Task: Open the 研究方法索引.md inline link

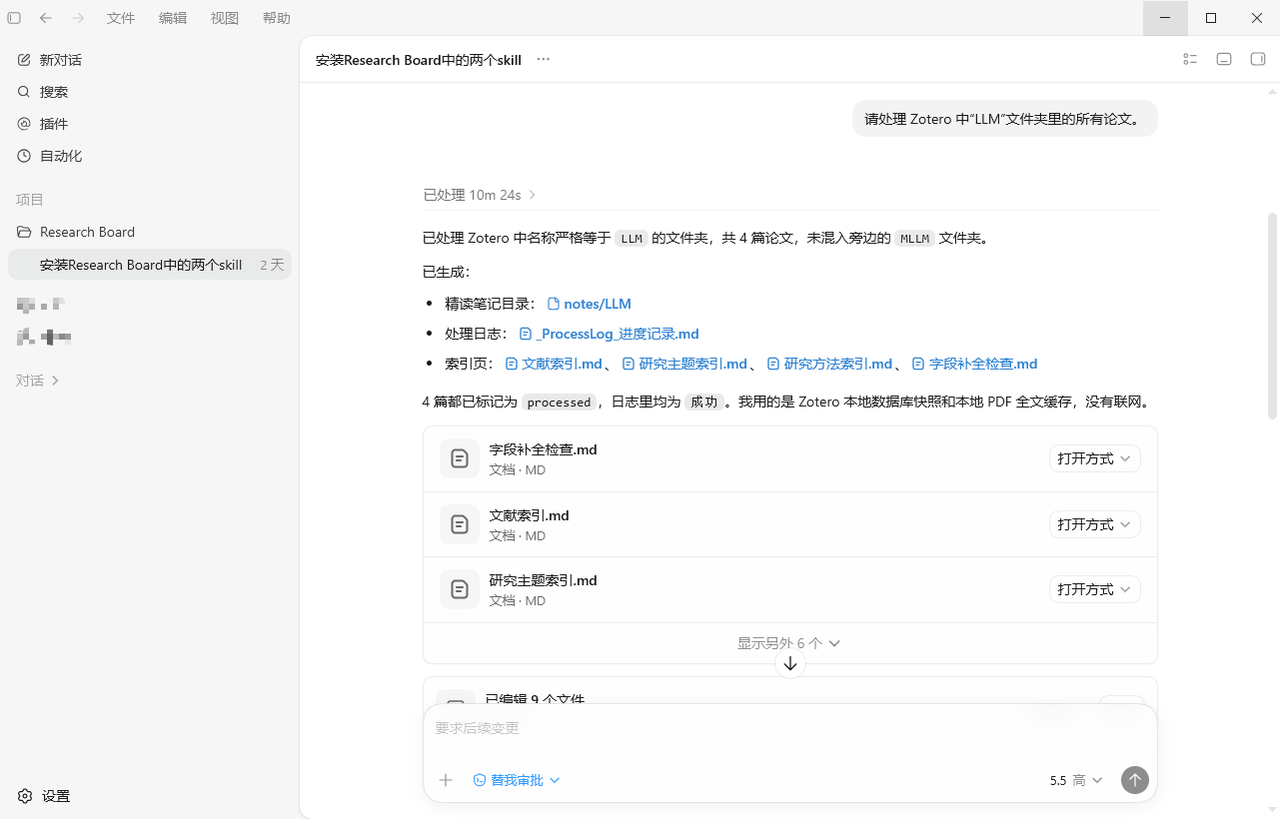Action: tap(830, 364)
